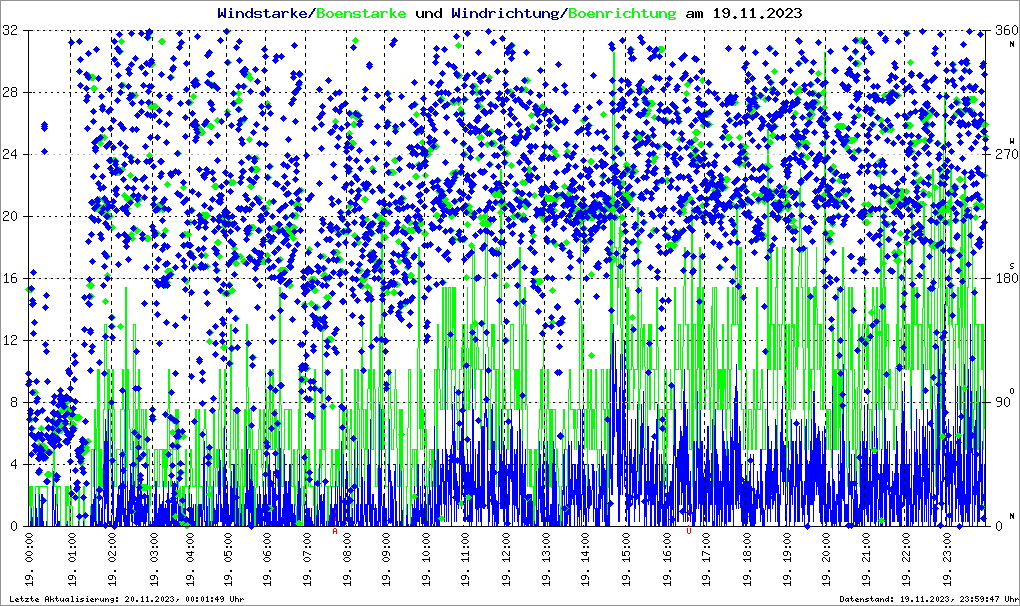Click the direction axis label 360
This screenshot has height=606, width=1020.
(x=1006, y=31)
